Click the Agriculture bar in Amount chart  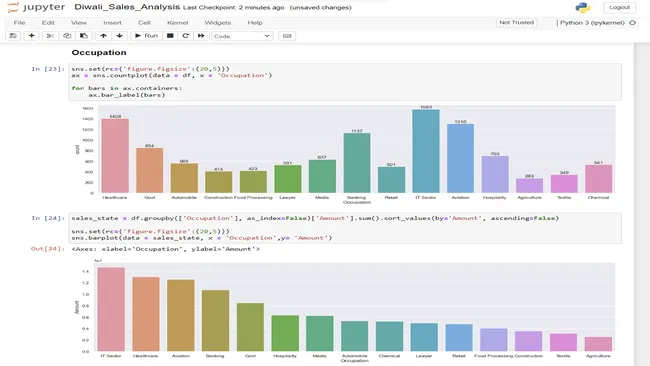click(598, 344)
